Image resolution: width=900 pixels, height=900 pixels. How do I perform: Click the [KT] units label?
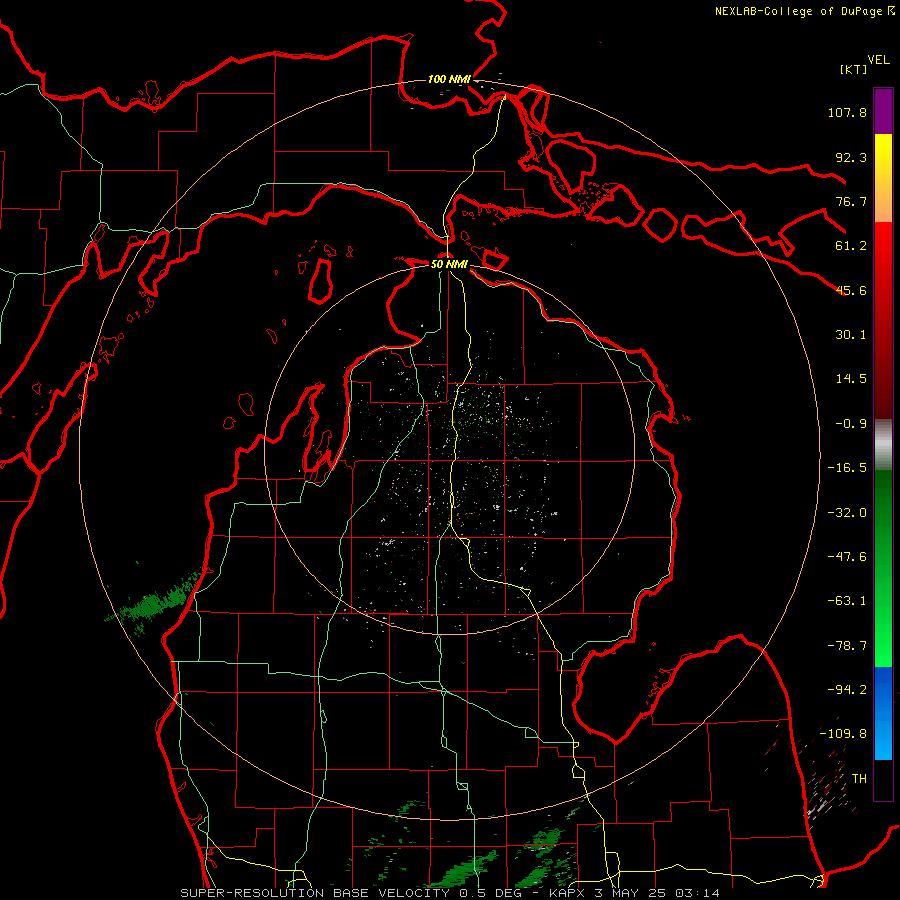(x=853, y=69)
